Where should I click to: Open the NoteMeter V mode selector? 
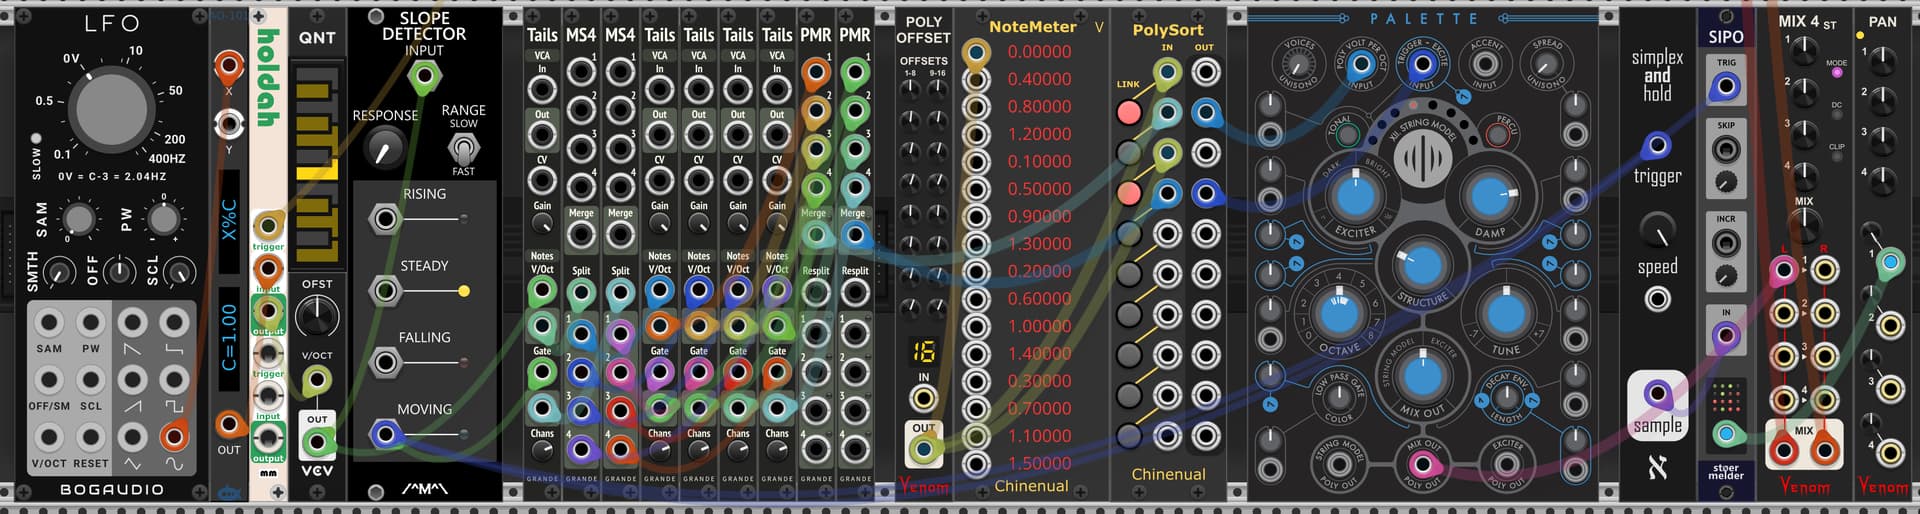click(x=1099, y=27)
